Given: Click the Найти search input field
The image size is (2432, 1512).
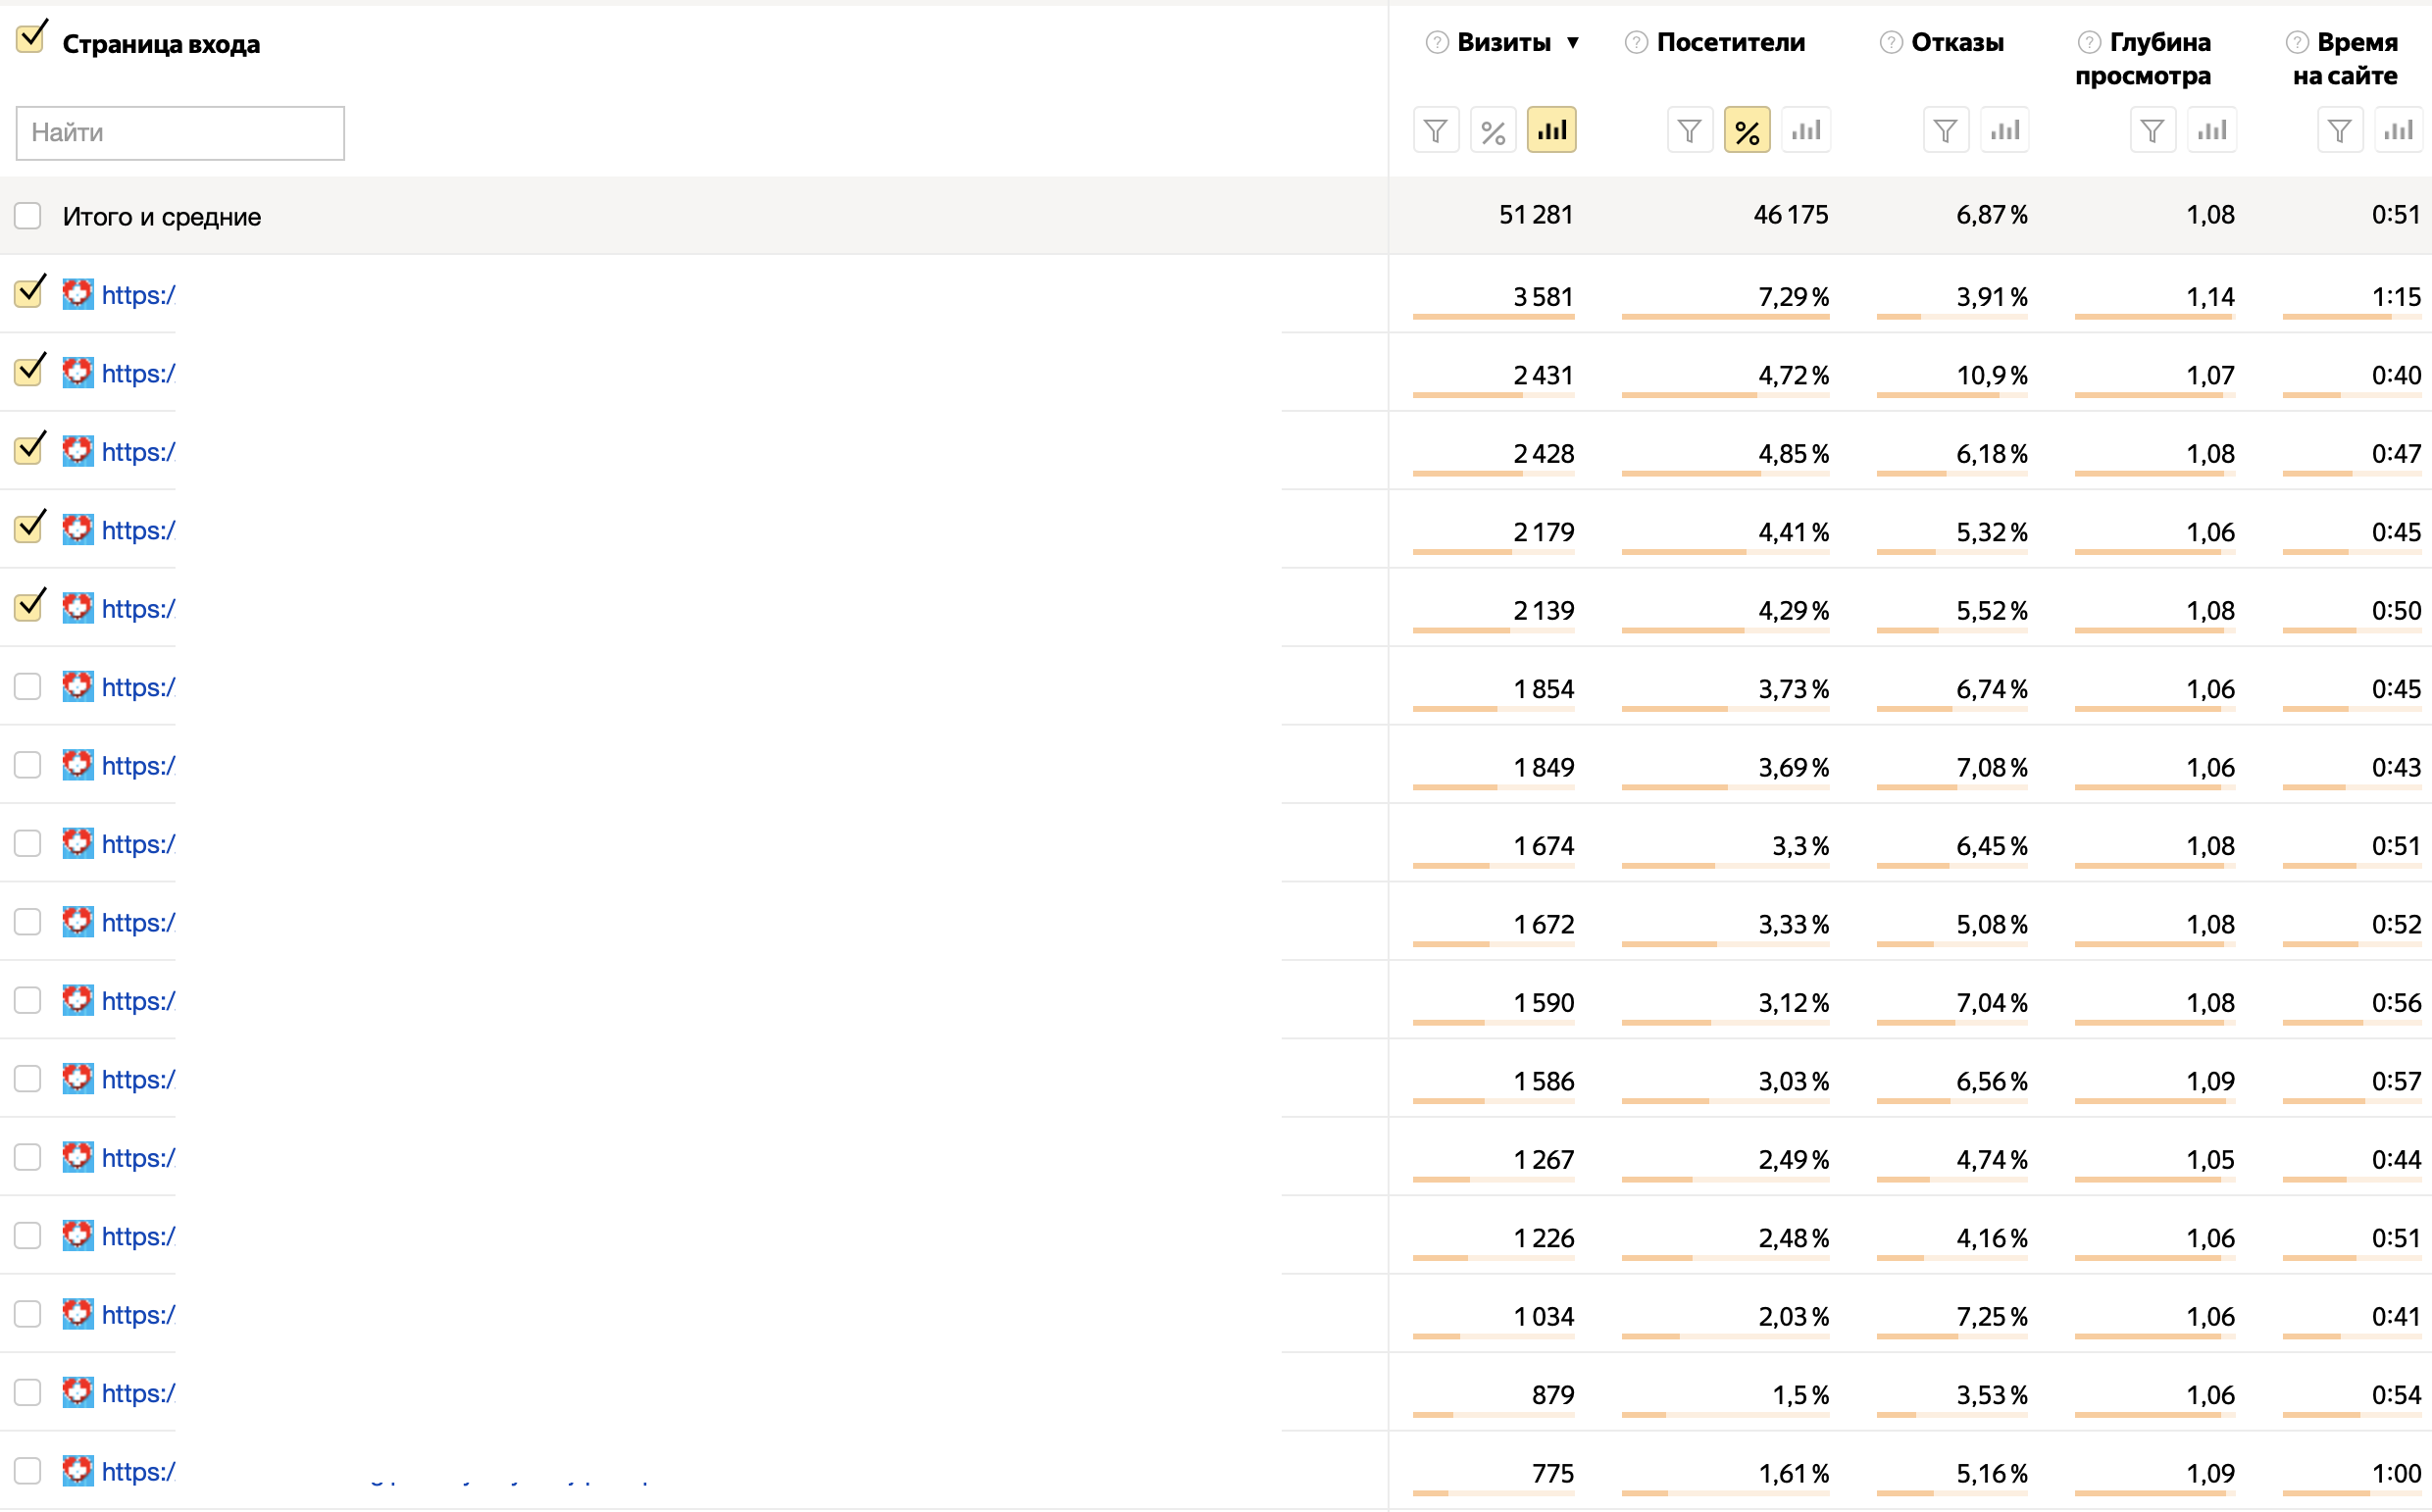Looking at the screenshot, I should click(x=180, y=133).
